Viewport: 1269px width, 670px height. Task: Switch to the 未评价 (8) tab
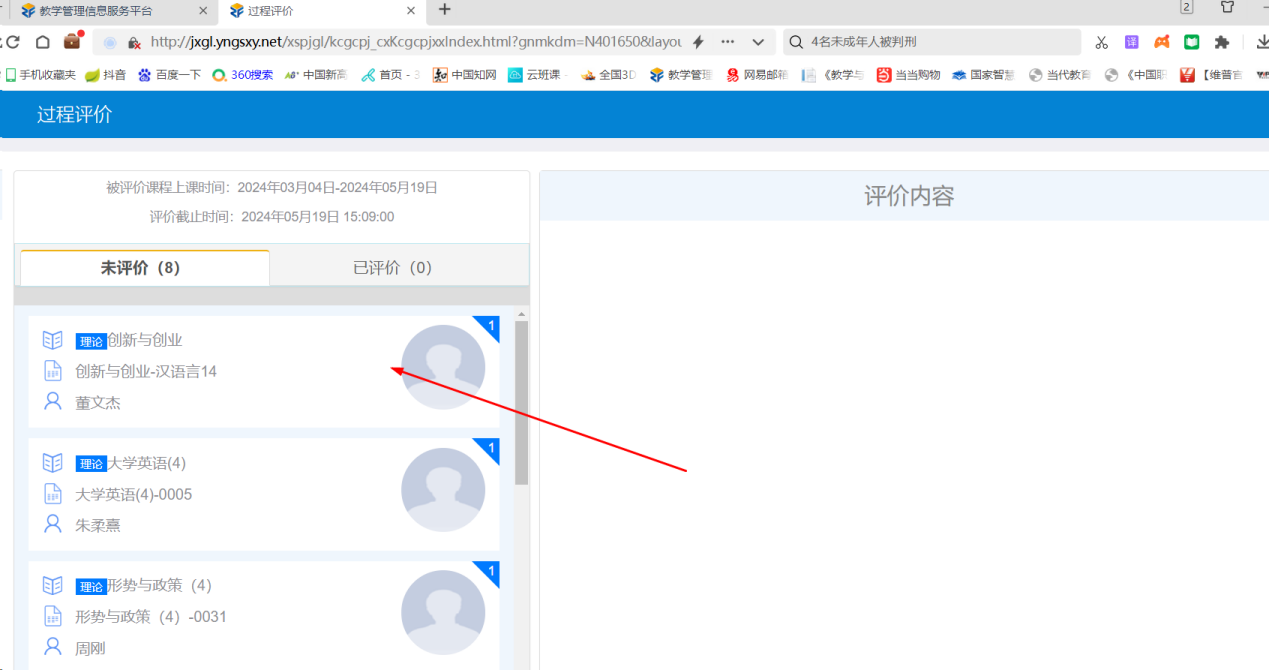coord(144,268)
